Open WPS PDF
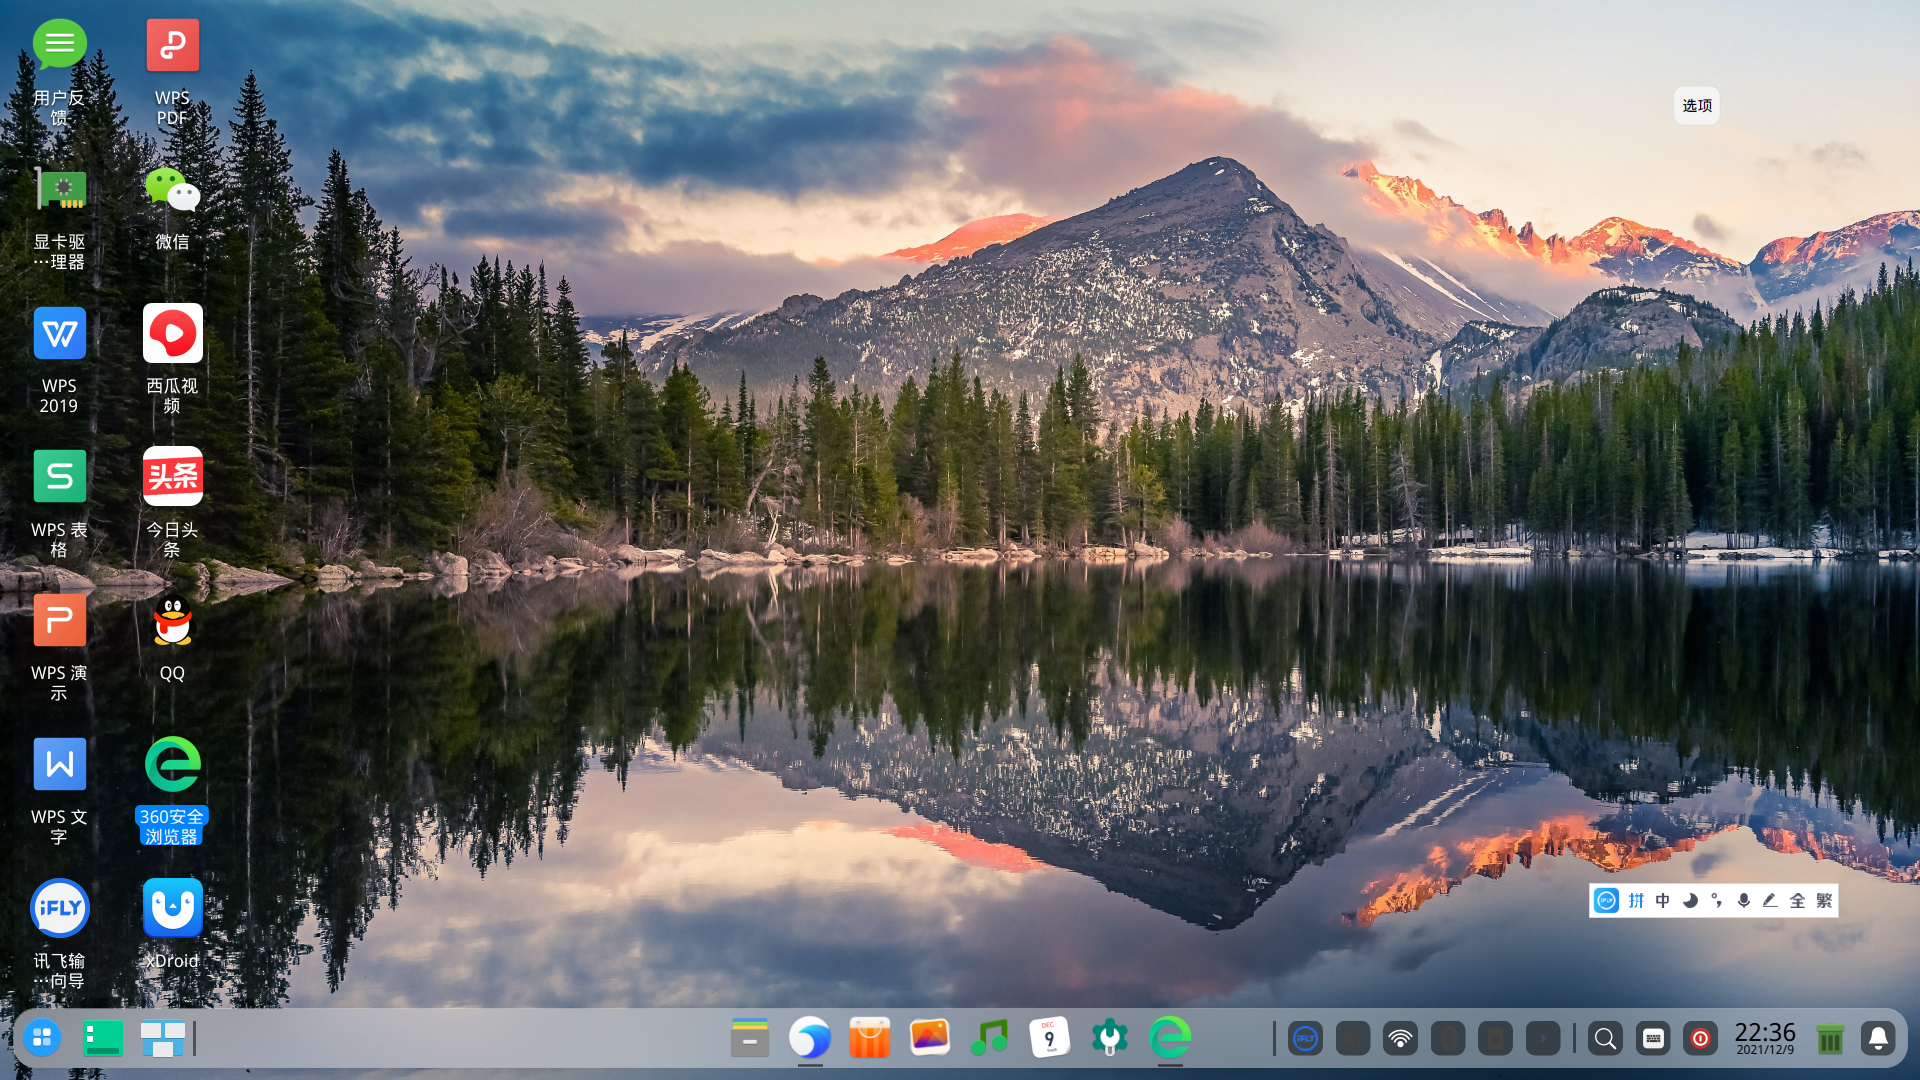1920x1080 pixels. click(x=172, y=44)
